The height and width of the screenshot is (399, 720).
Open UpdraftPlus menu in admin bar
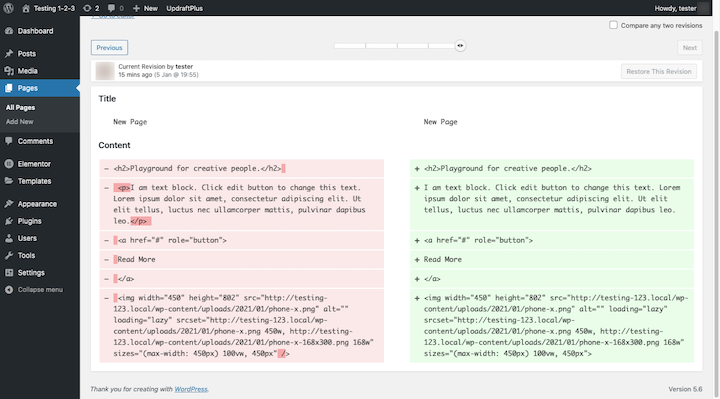185,8
